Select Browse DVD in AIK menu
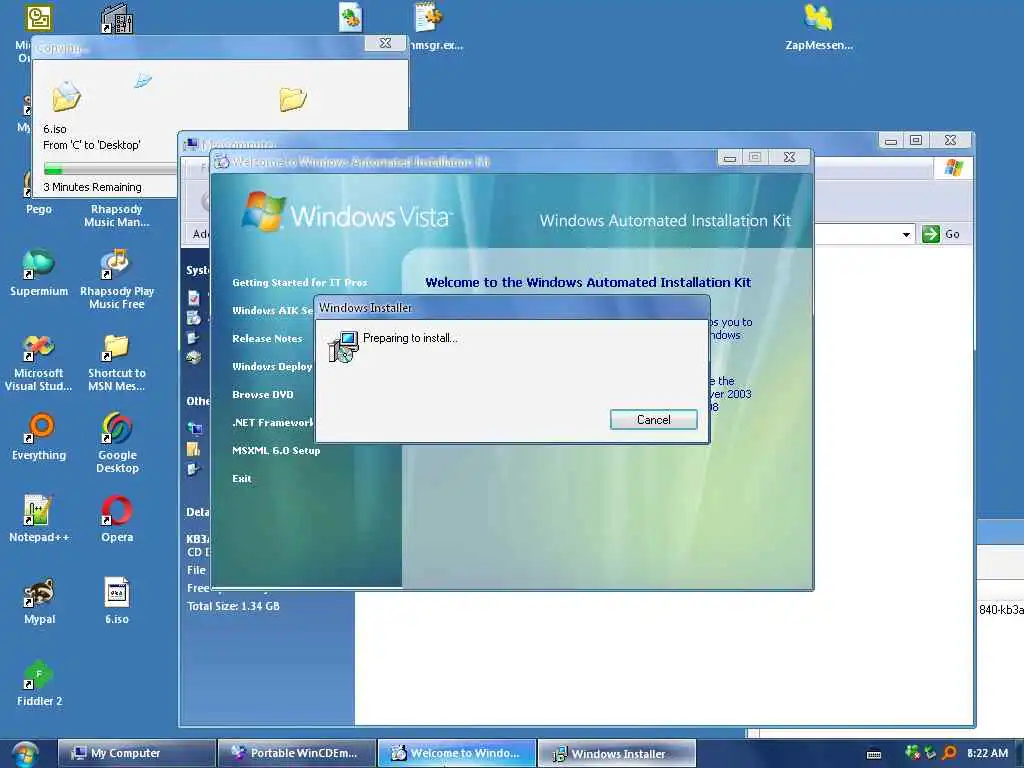The width and height of the screenshot is (1024, 768). tap(263, 394)
